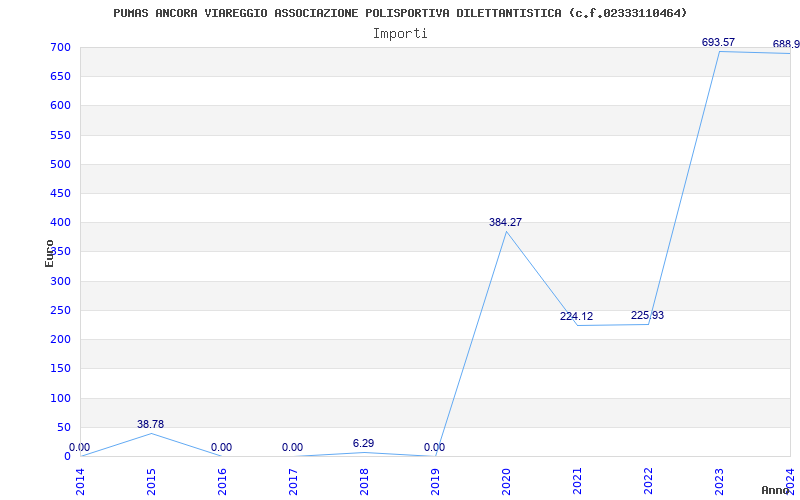Click the 2016 x-axis year label
Screen dimensions: 800x500
pyautogui.click(x=222, y=481)
